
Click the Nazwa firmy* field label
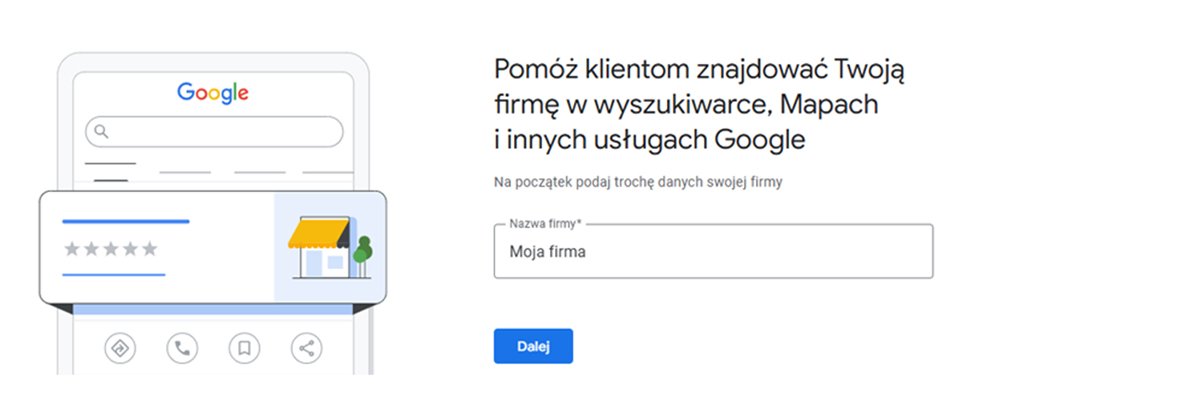point(546,224)
